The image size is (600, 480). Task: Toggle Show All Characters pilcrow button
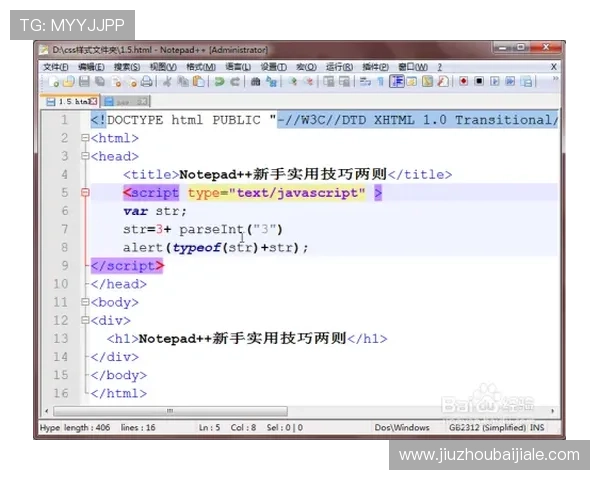[x=380, y=82]
